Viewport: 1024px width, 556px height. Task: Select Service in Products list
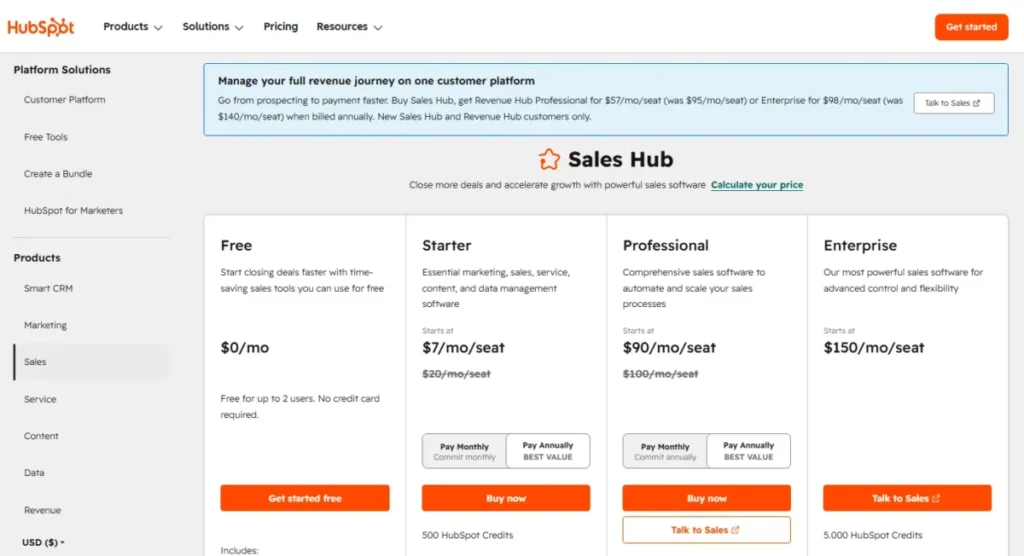pos(40,399)
